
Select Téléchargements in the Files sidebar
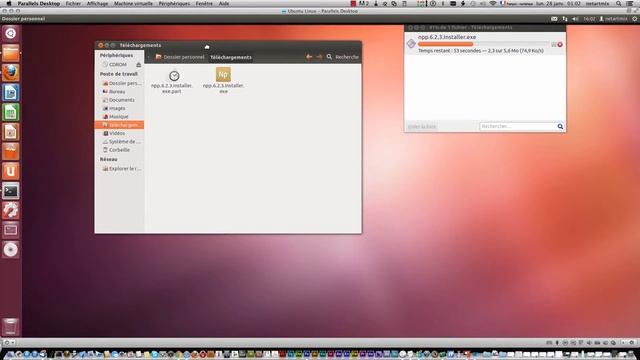(120, 125)
